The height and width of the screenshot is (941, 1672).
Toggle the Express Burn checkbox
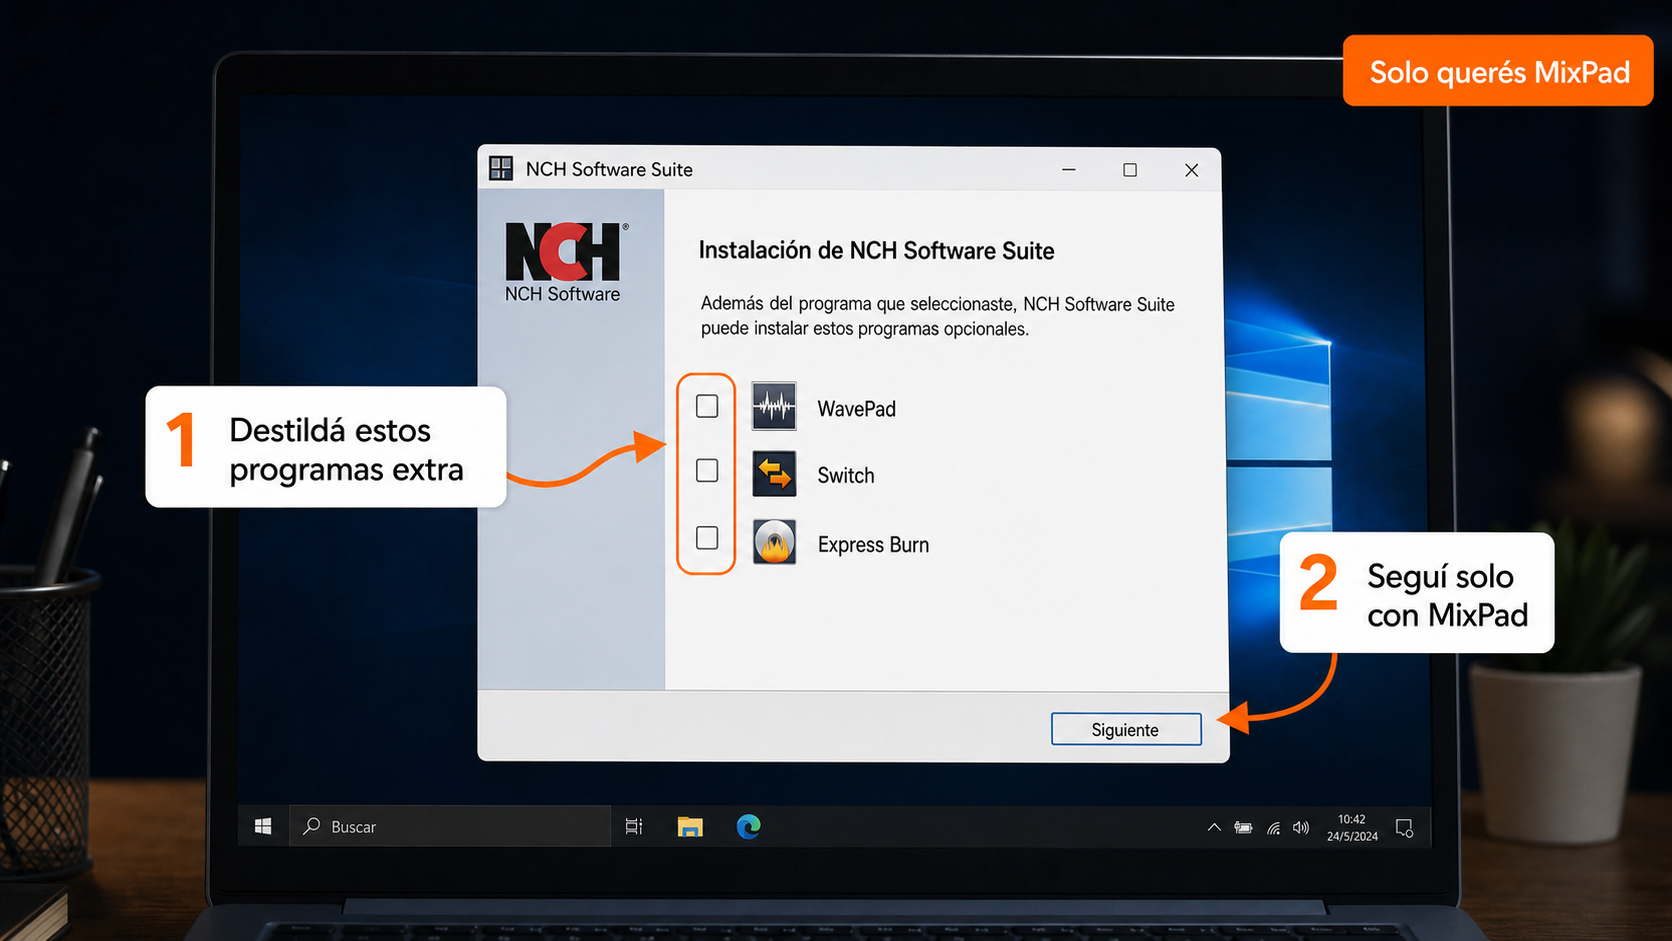707,538
